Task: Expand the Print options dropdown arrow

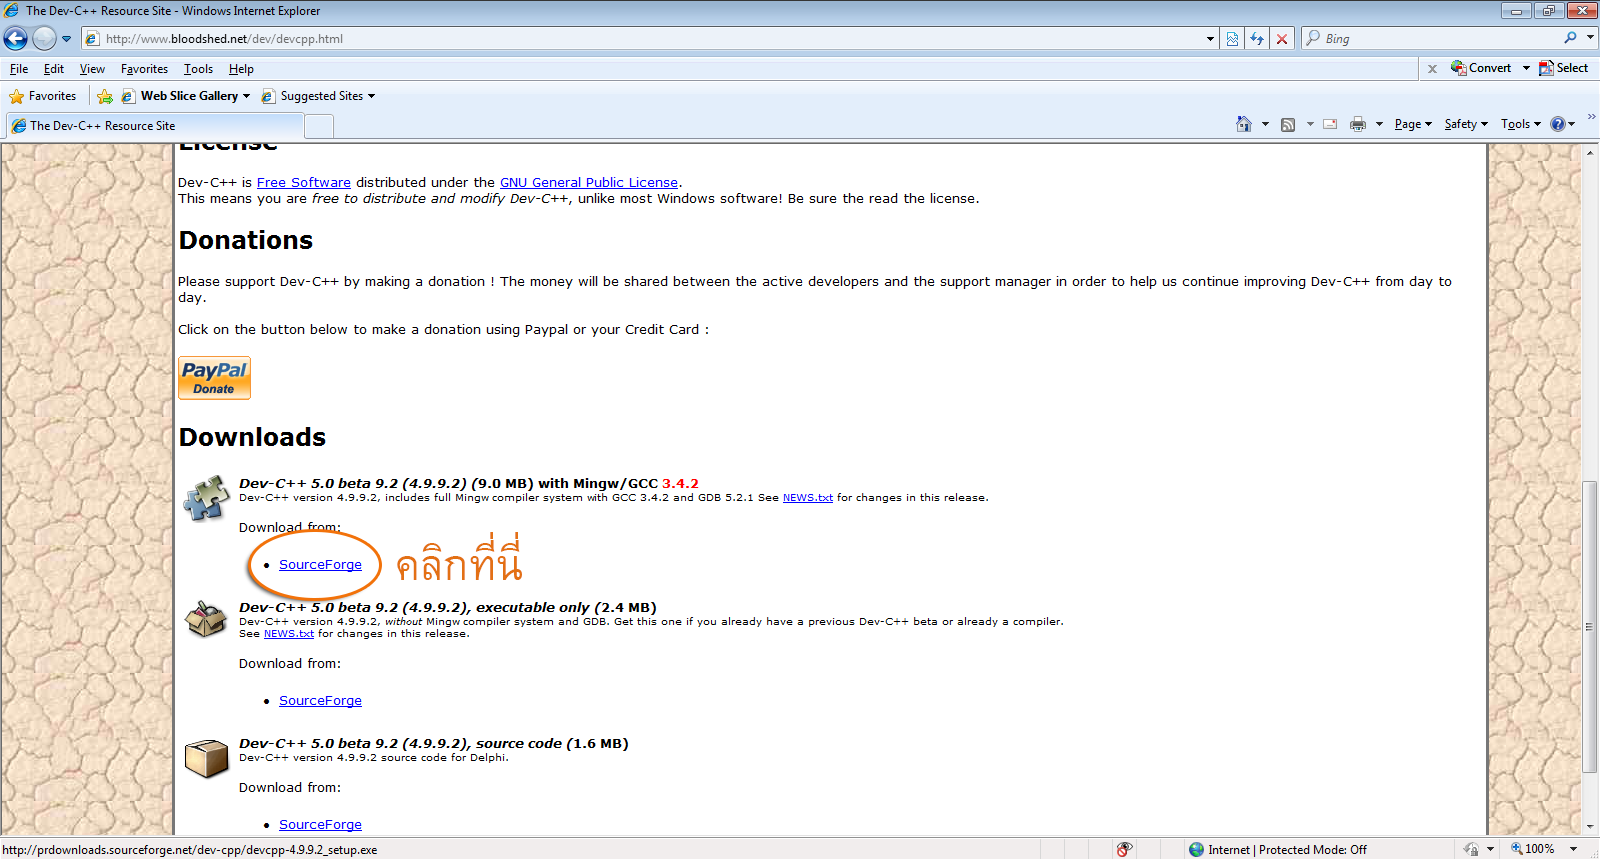Action: [1379, 124]
